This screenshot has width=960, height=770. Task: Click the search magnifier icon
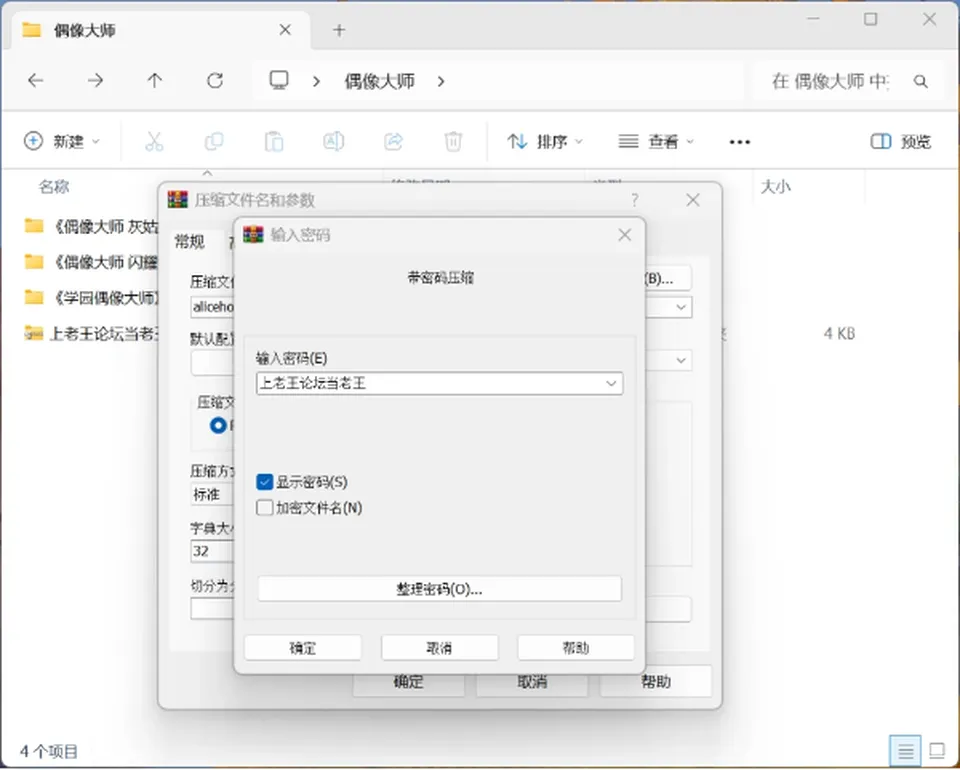[x=920, y=81]
